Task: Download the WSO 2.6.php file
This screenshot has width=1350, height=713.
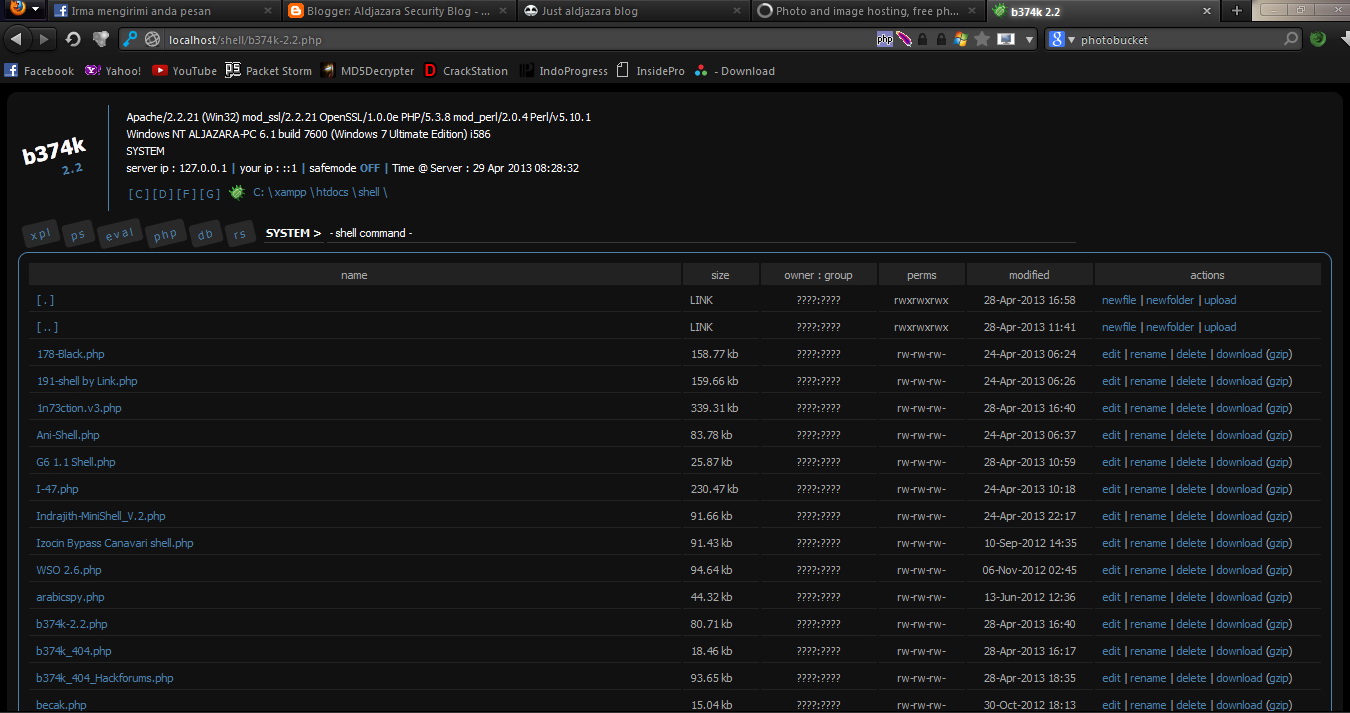Action: point(1238,570)
